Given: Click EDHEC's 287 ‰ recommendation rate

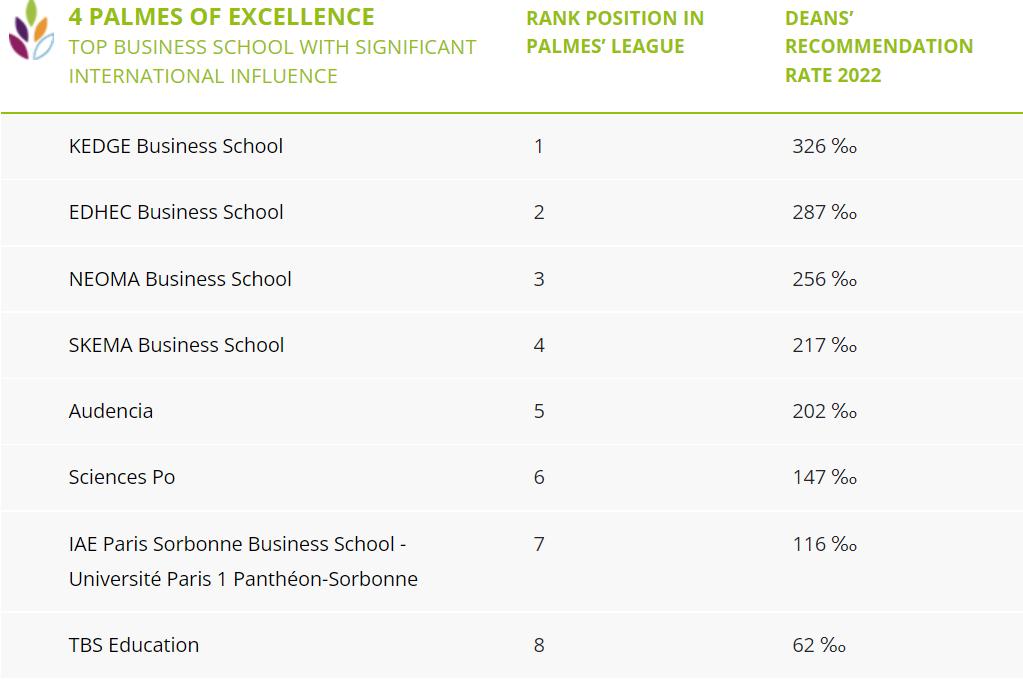Looking at the screenshot, I should (x=824, y=212).
